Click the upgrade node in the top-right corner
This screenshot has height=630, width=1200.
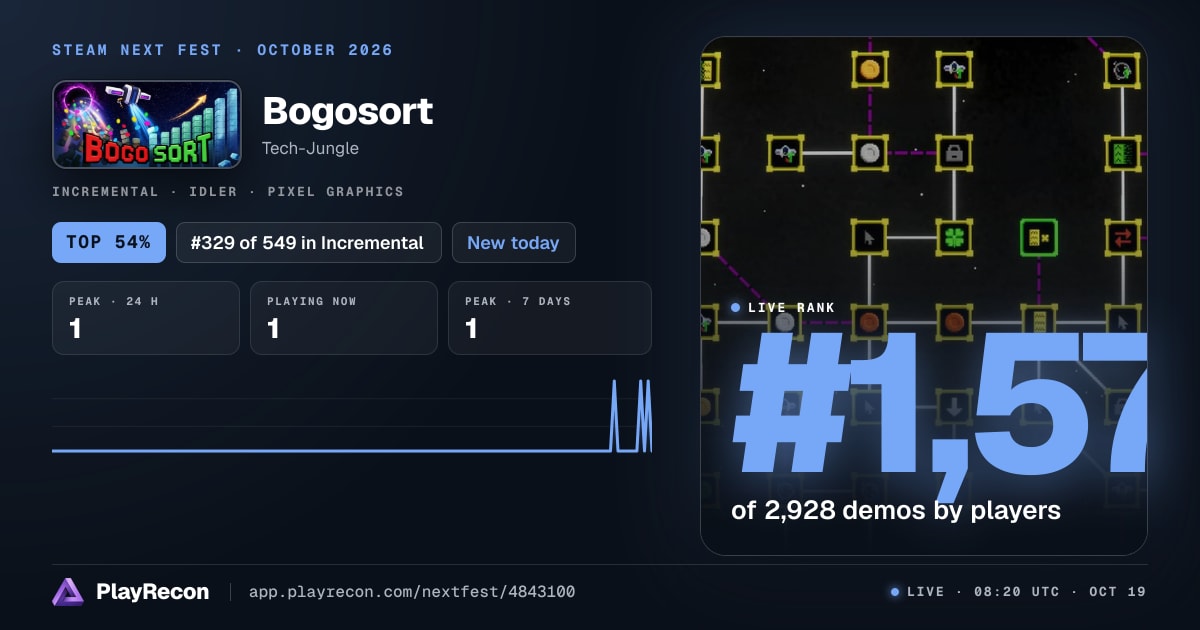pyautogui.click(x=1123, y=69)
